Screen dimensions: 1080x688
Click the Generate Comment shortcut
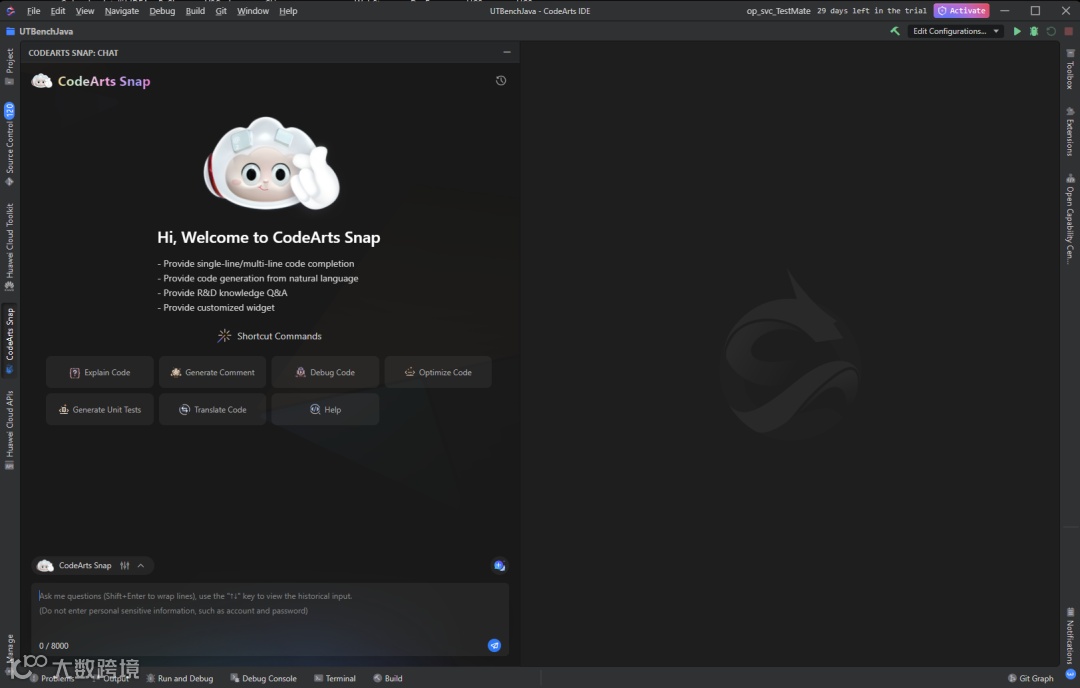coord(212,372)
